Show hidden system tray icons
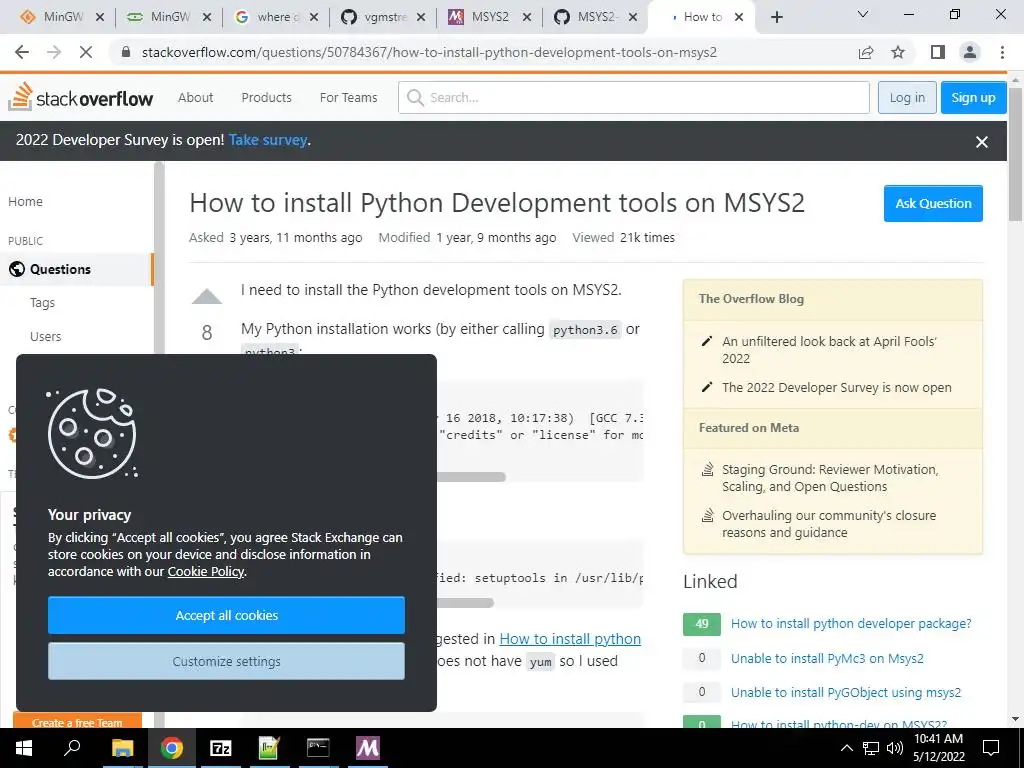This screenshot has height=768, width=1024. 846,748
